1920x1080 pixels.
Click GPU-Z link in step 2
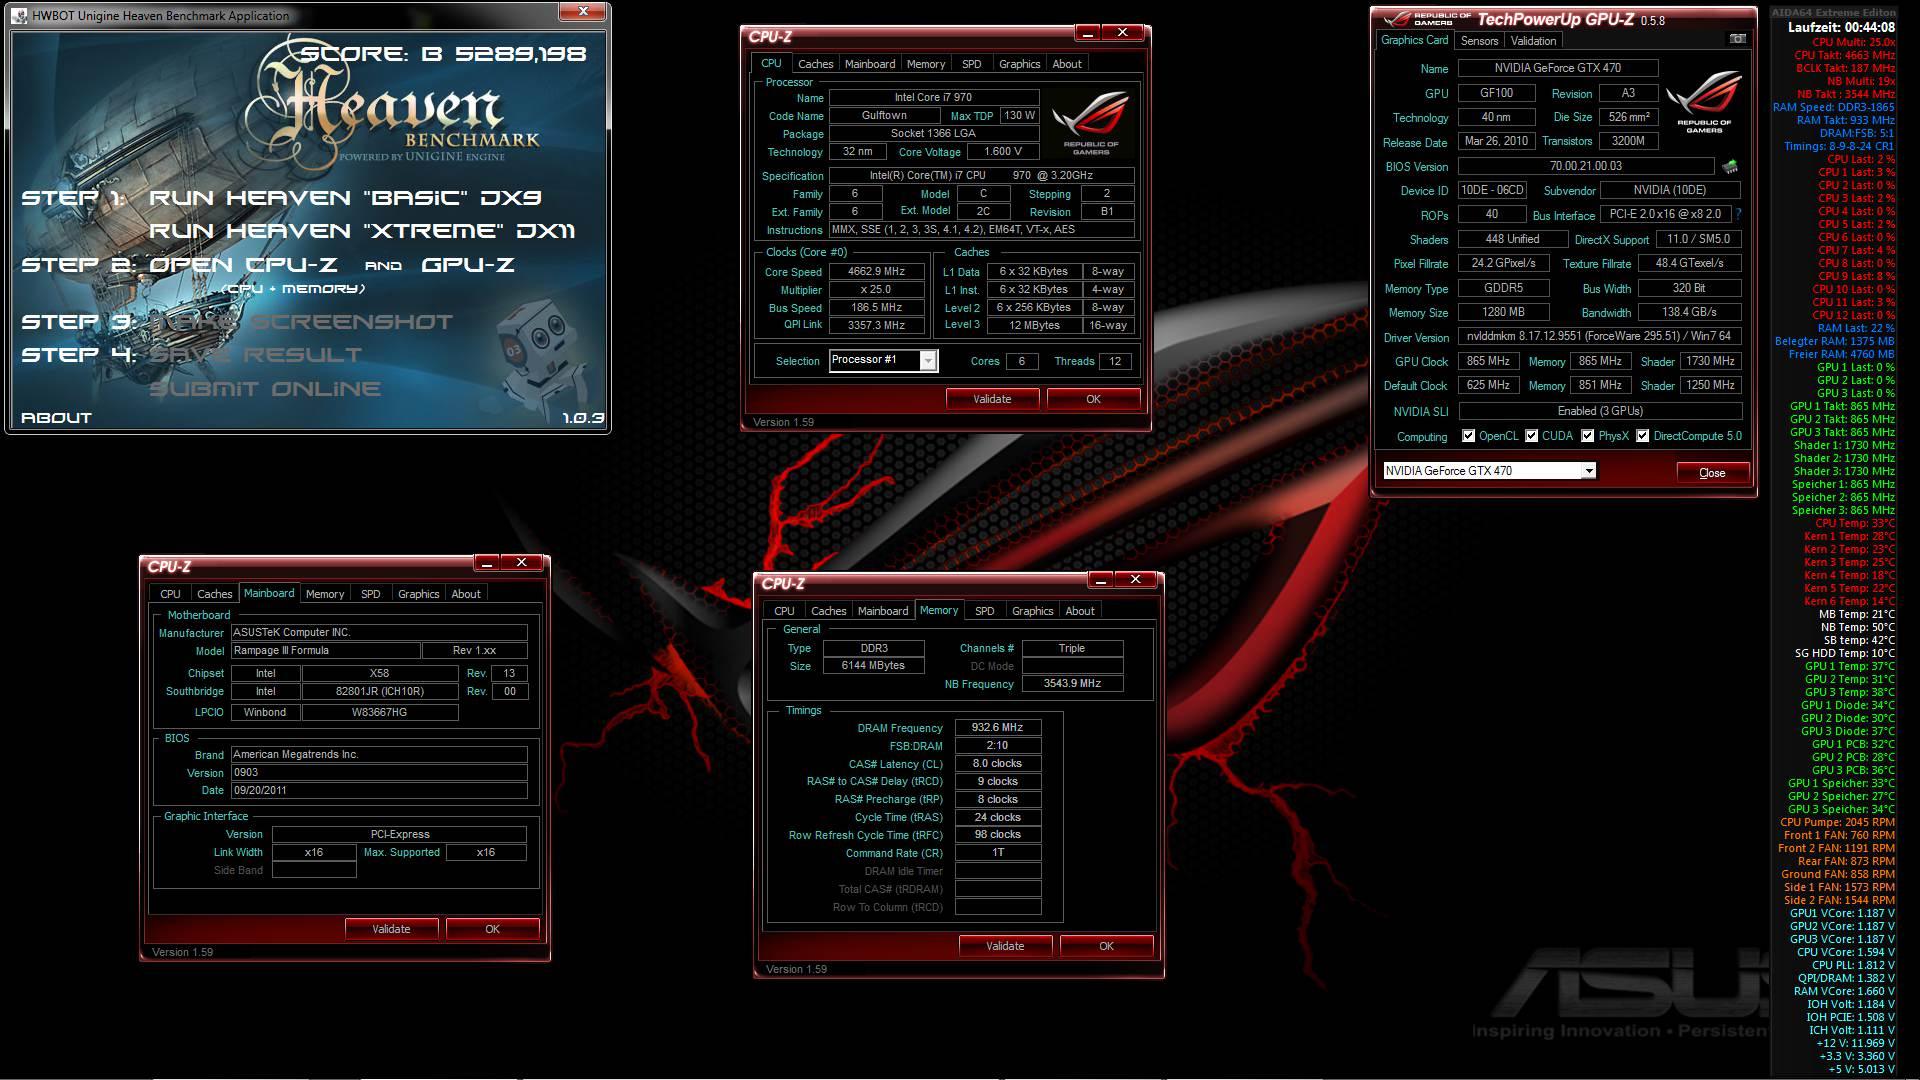(x=468, y=265)
